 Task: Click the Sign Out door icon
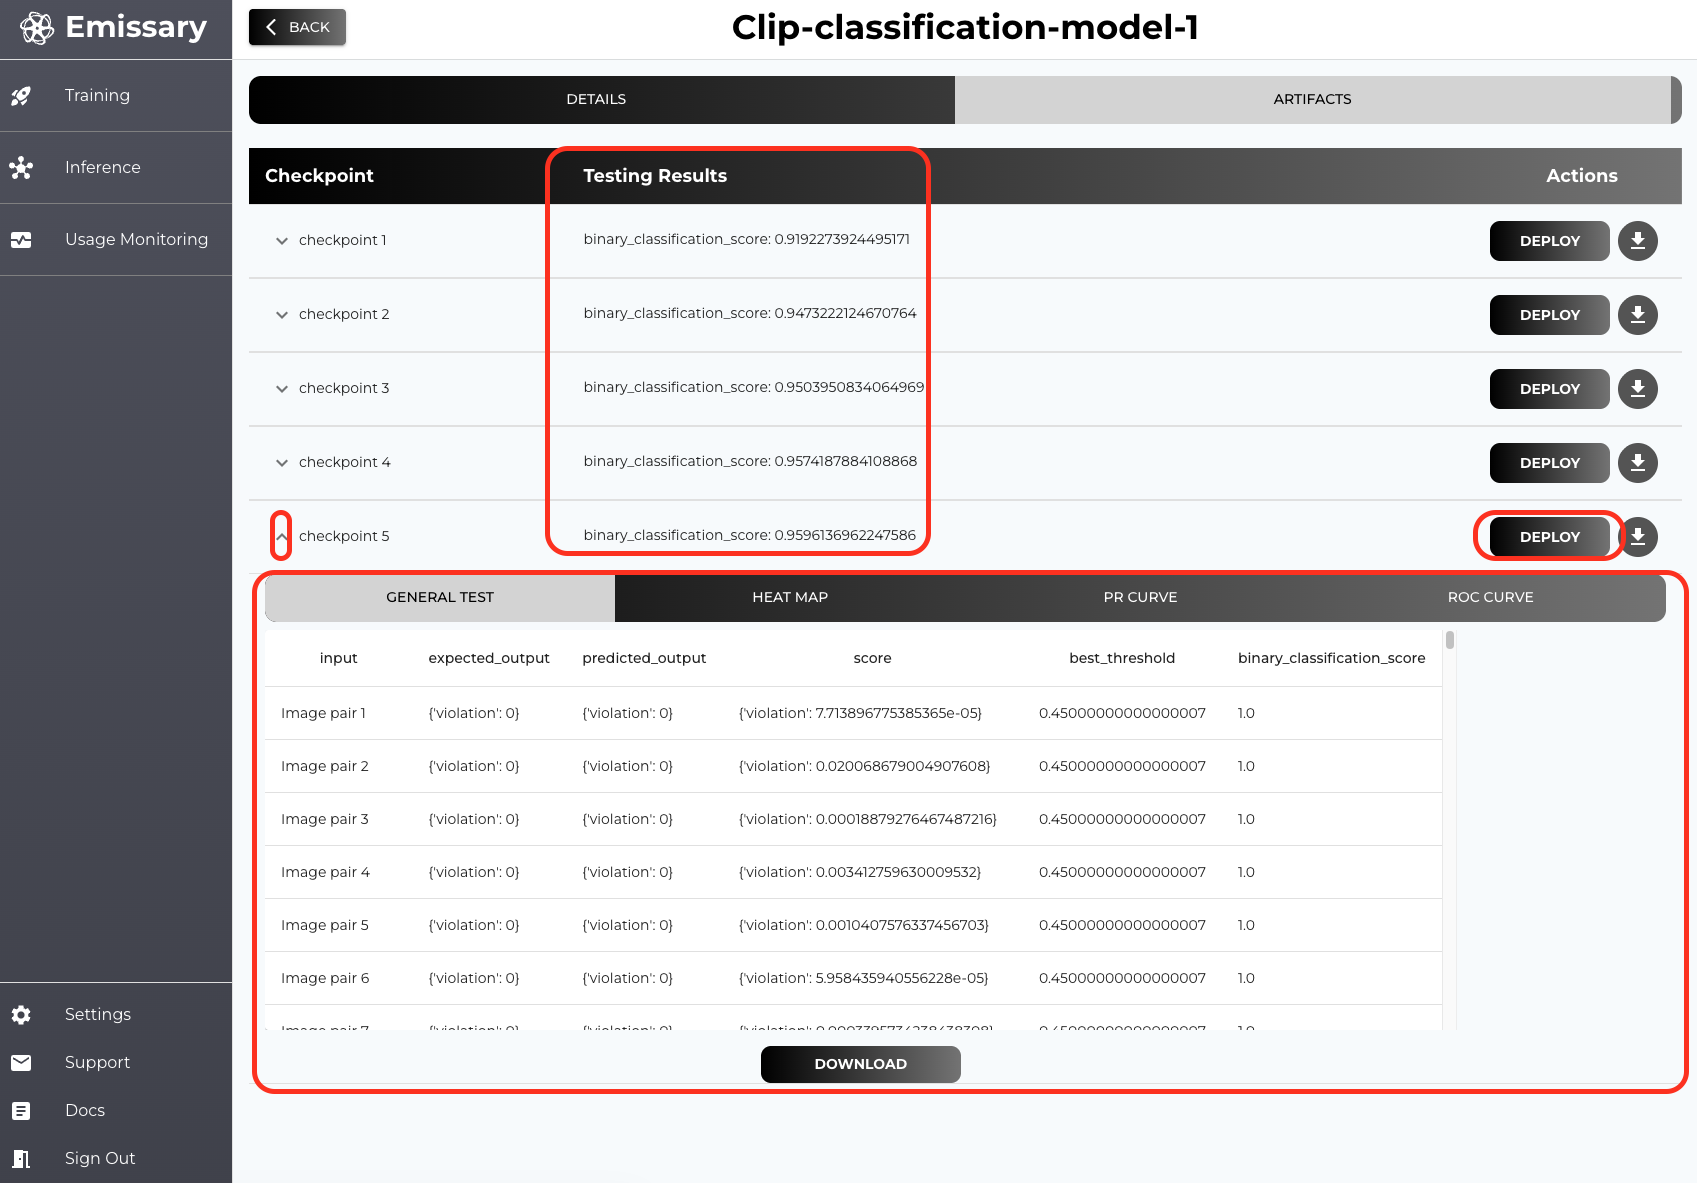click(x=21, y=1159)
